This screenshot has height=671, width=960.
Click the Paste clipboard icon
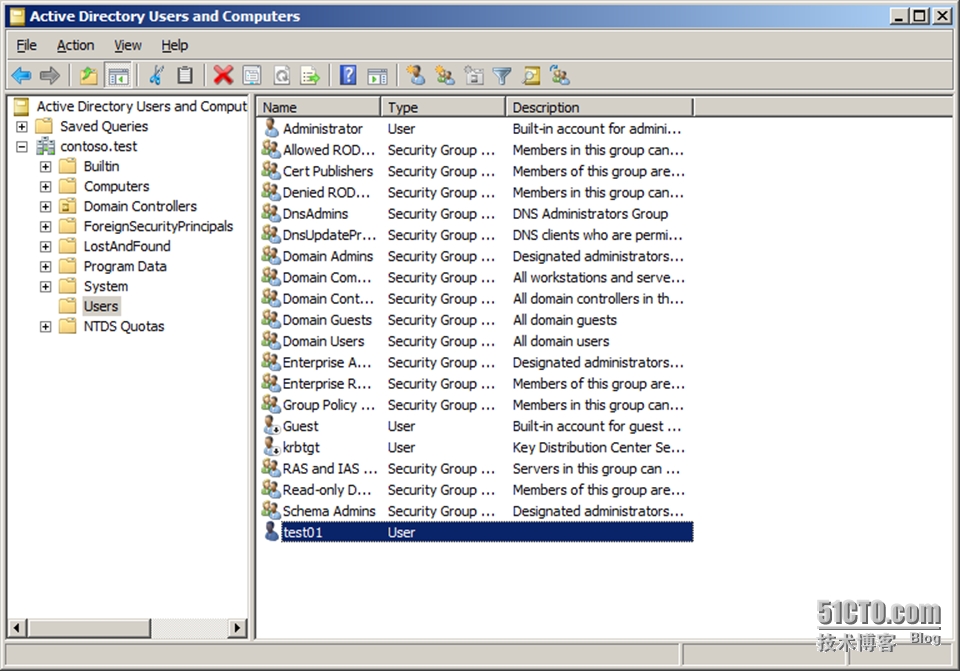185,76
